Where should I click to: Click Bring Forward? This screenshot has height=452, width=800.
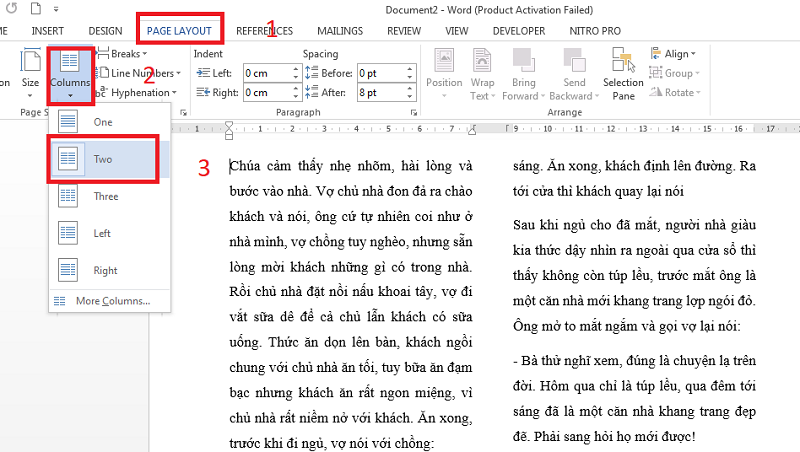click(x=523, y=74)
